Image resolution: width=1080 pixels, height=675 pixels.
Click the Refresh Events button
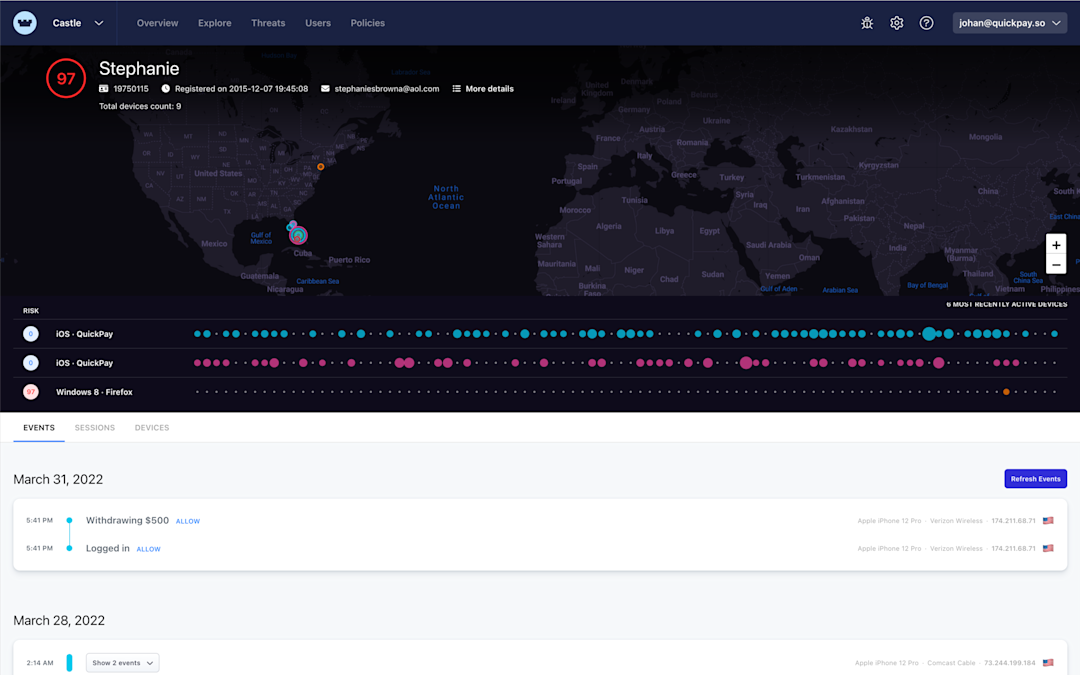pyautogui.click(x=1035, y=479)
